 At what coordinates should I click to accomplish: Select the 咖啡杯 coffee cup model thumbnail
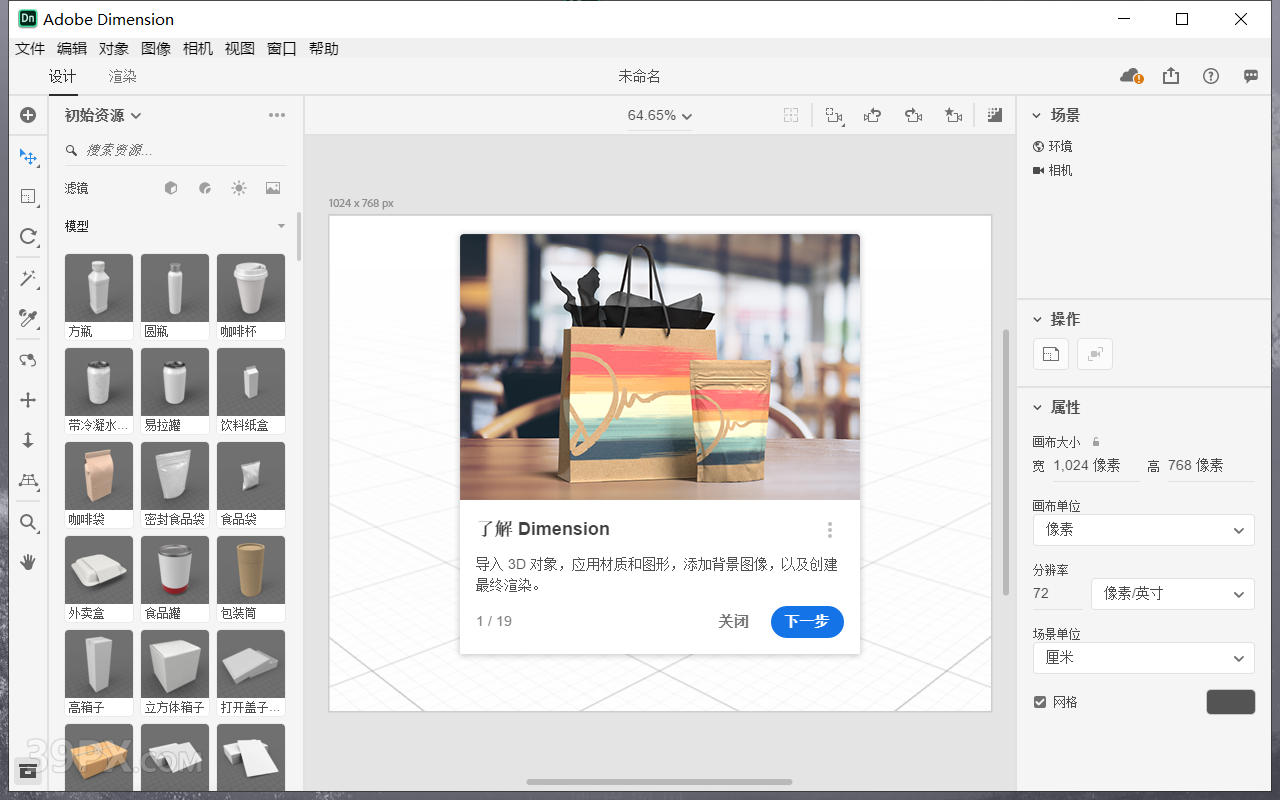tap(251, 297)
